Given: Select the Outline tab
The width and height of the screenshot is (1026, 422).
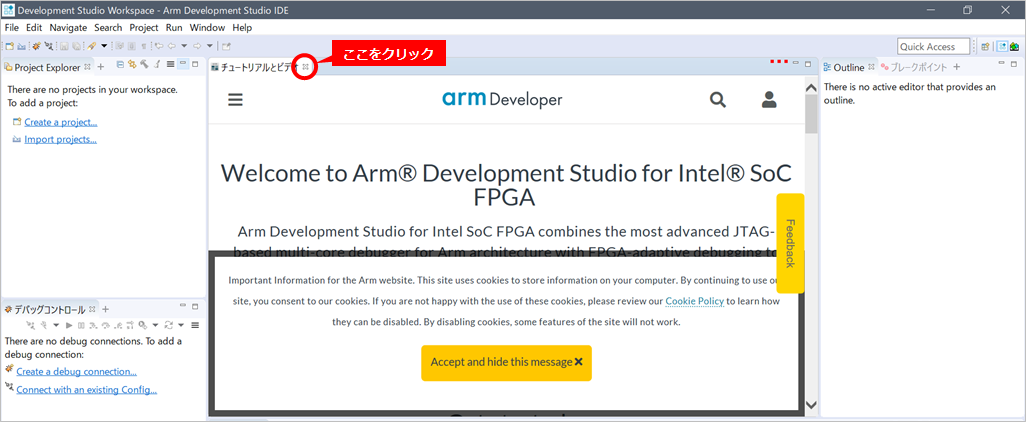Looking at the screenshot, I should click(849, 67).
